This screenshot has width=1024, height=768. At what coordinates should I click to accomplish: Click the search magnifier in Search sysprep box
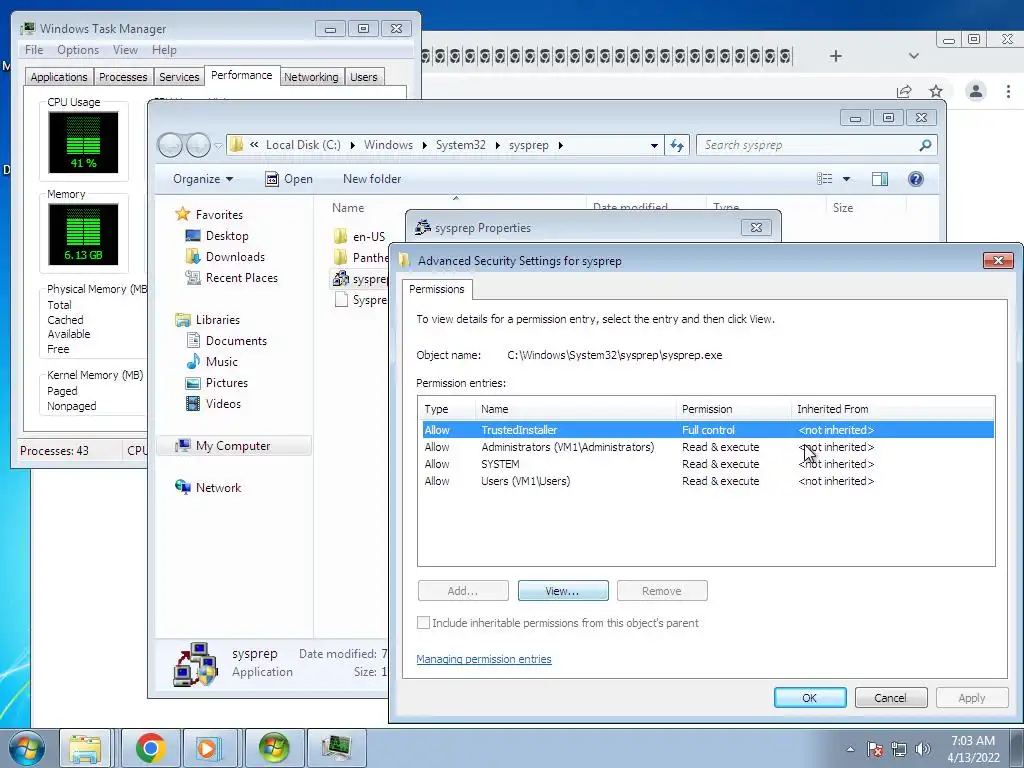click(x=925, y=145)
